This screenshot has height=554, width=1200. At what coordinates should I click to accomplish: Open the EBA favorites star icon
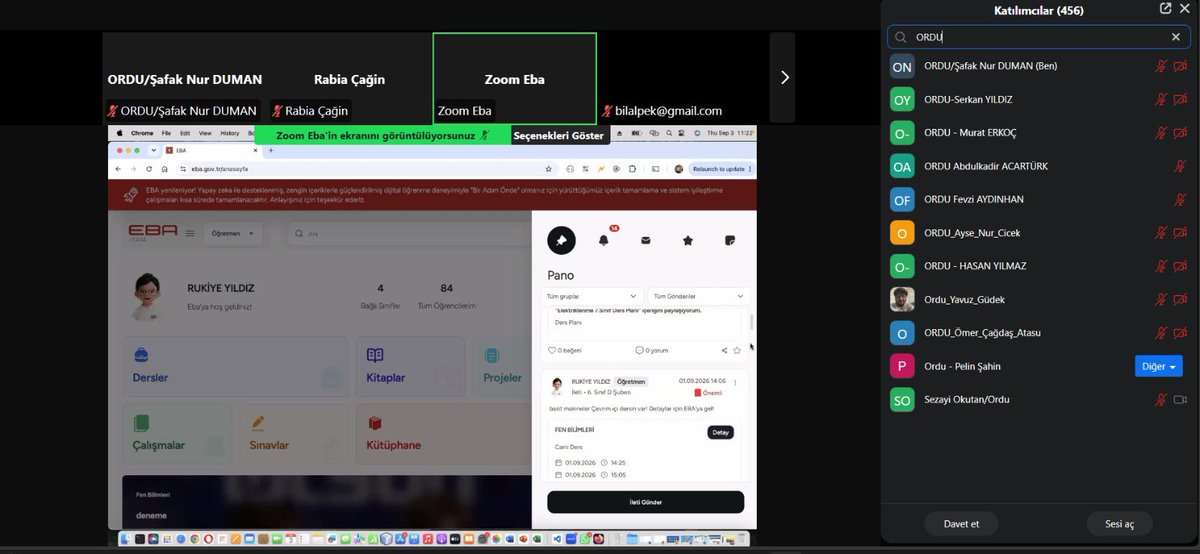click(x=688, y=241)
